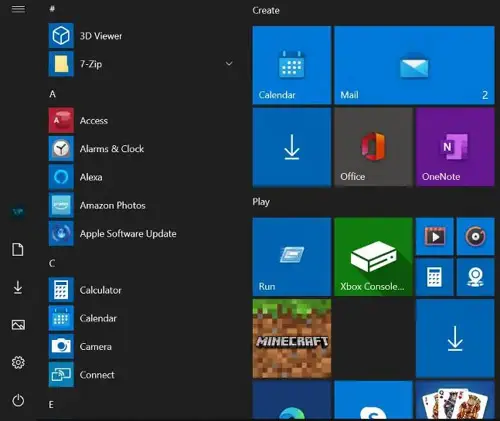The image size is (500, 421).
Task: Open the small Calculator tile in Play group
Action: [x=435, y=277]
